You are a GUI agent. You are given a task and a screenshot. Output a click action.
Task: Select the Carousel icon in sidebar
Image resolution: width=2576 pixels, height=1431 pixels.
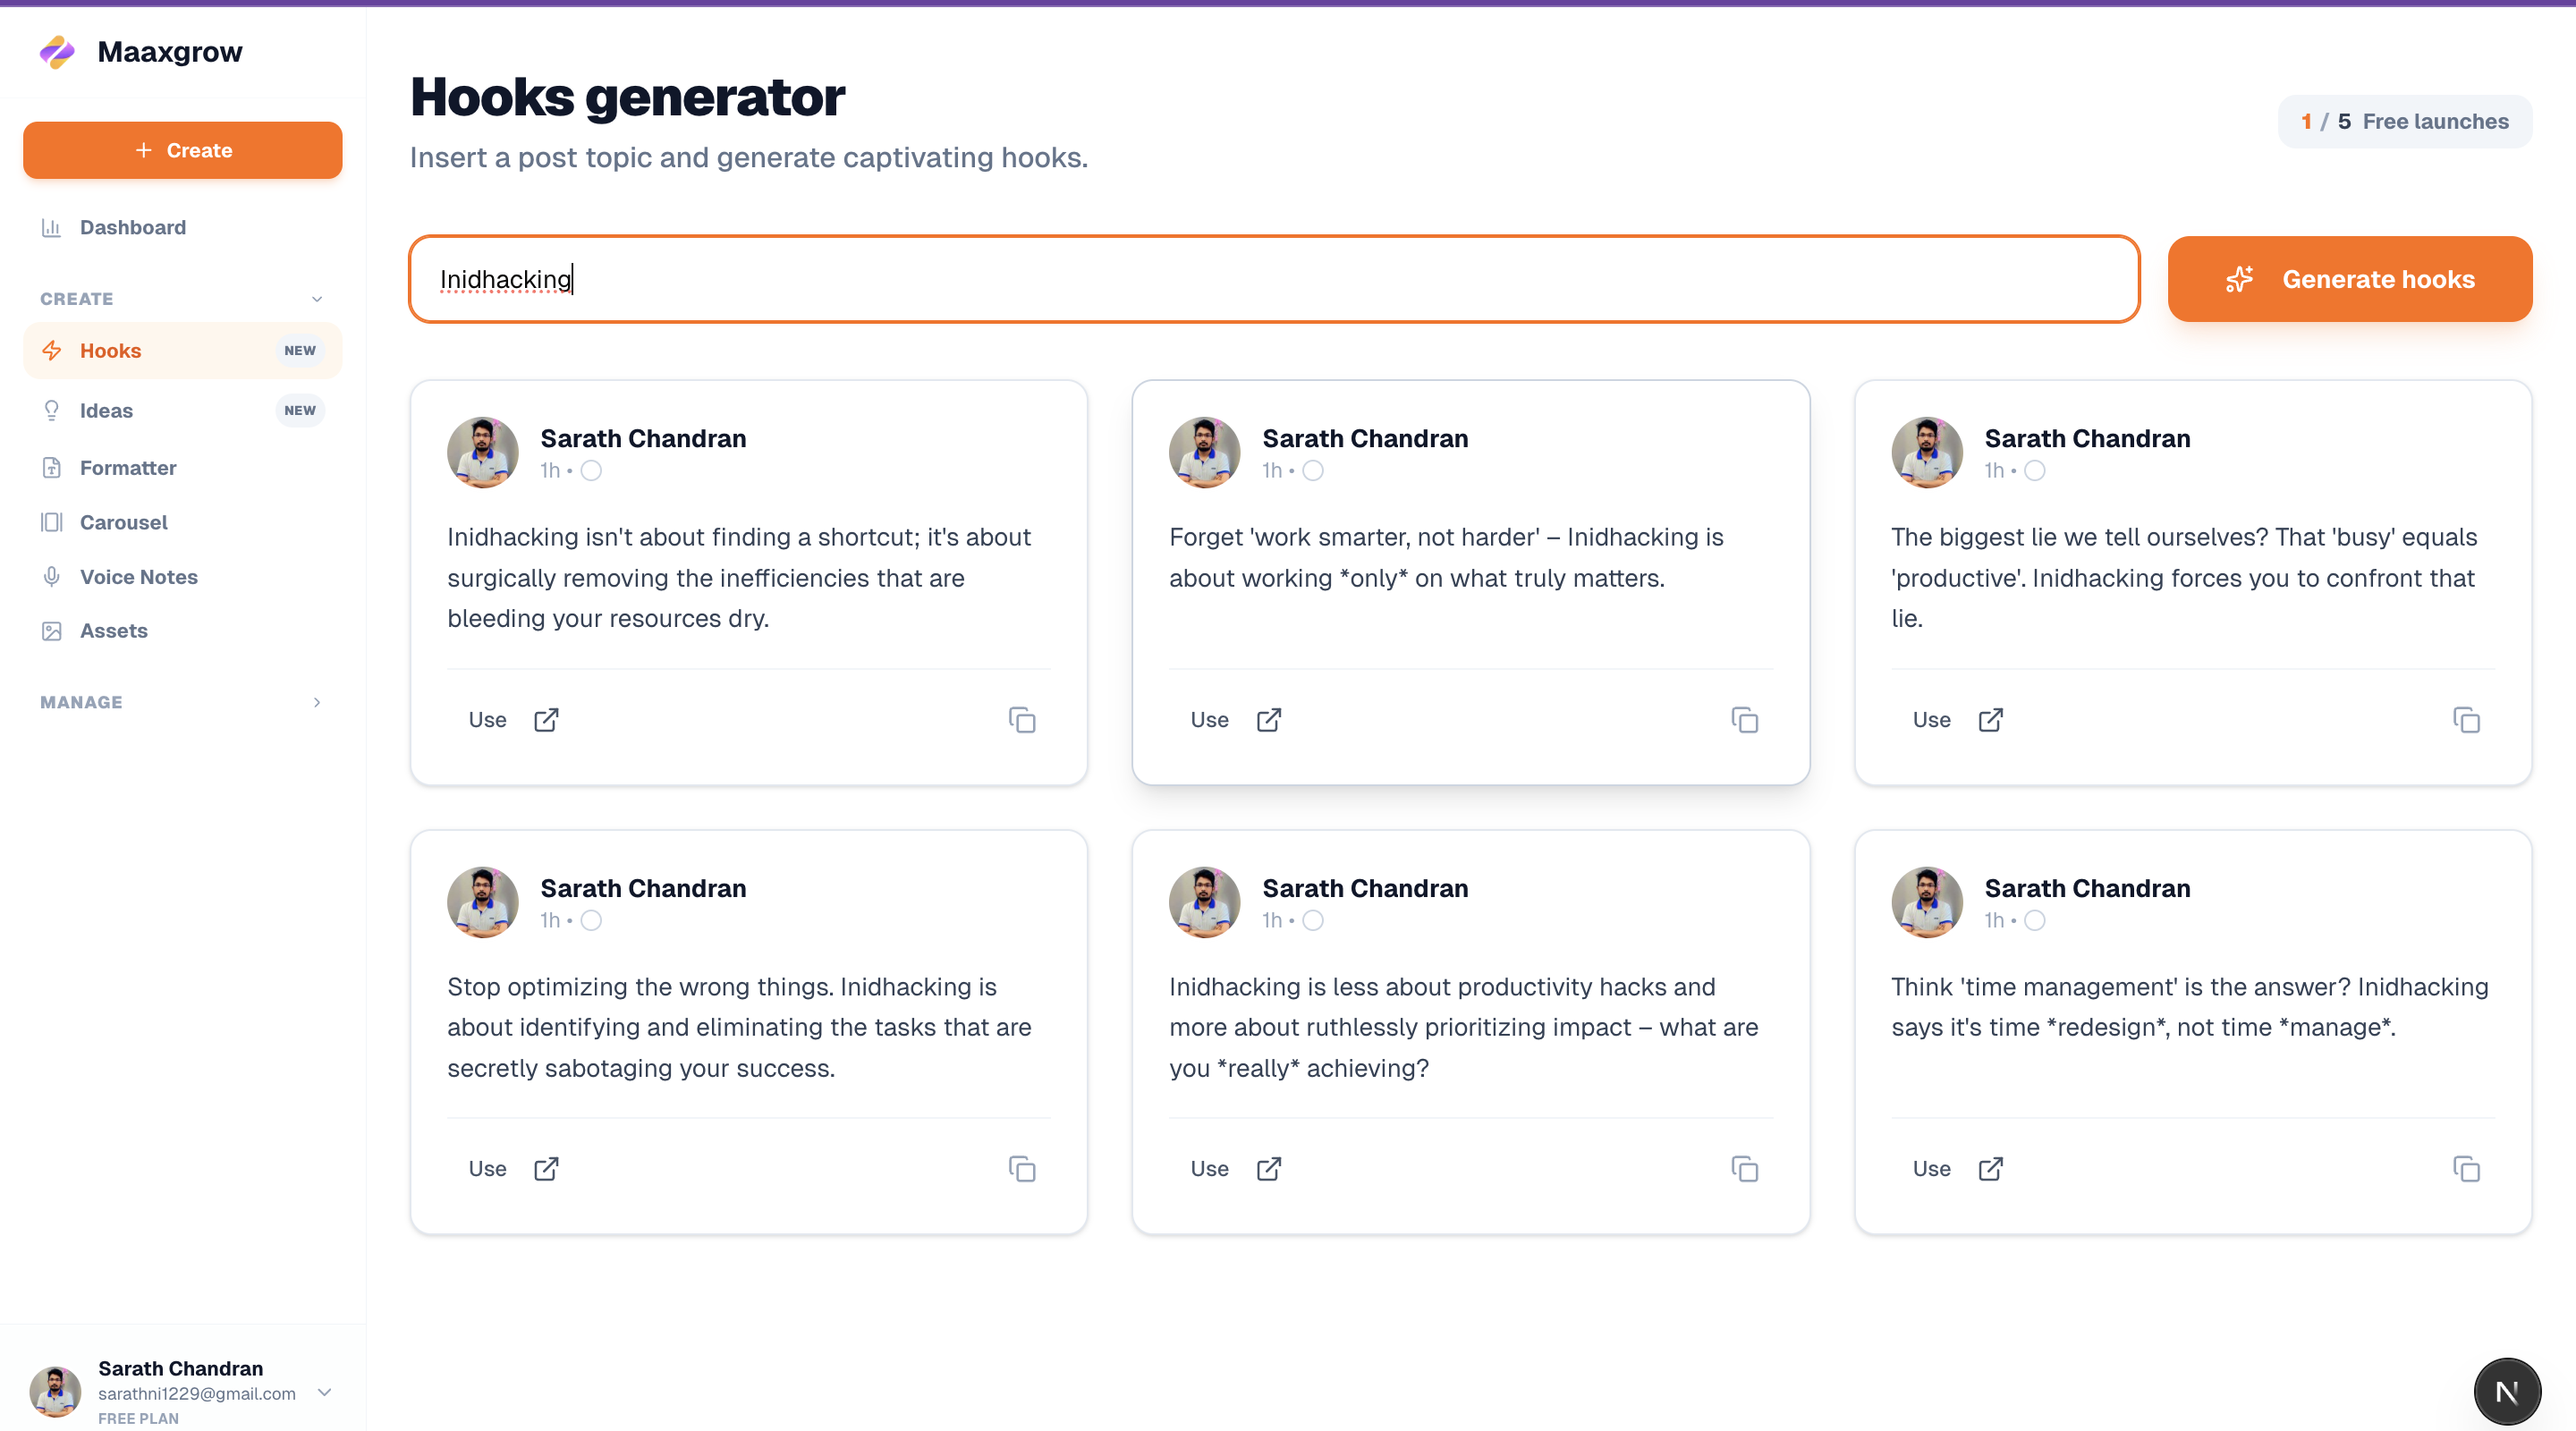pyautogui.click(x=52, y=521)
